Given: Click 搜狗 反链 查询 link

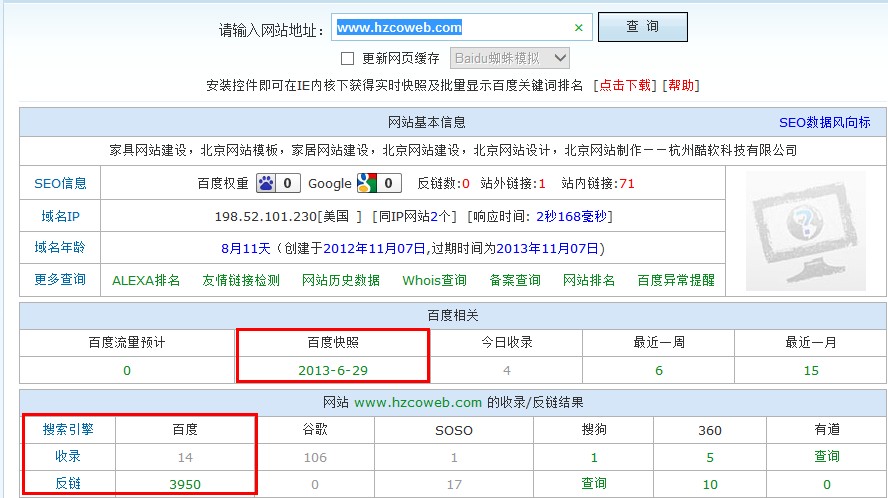Looking at the screenshot, I should coord(594,483).
